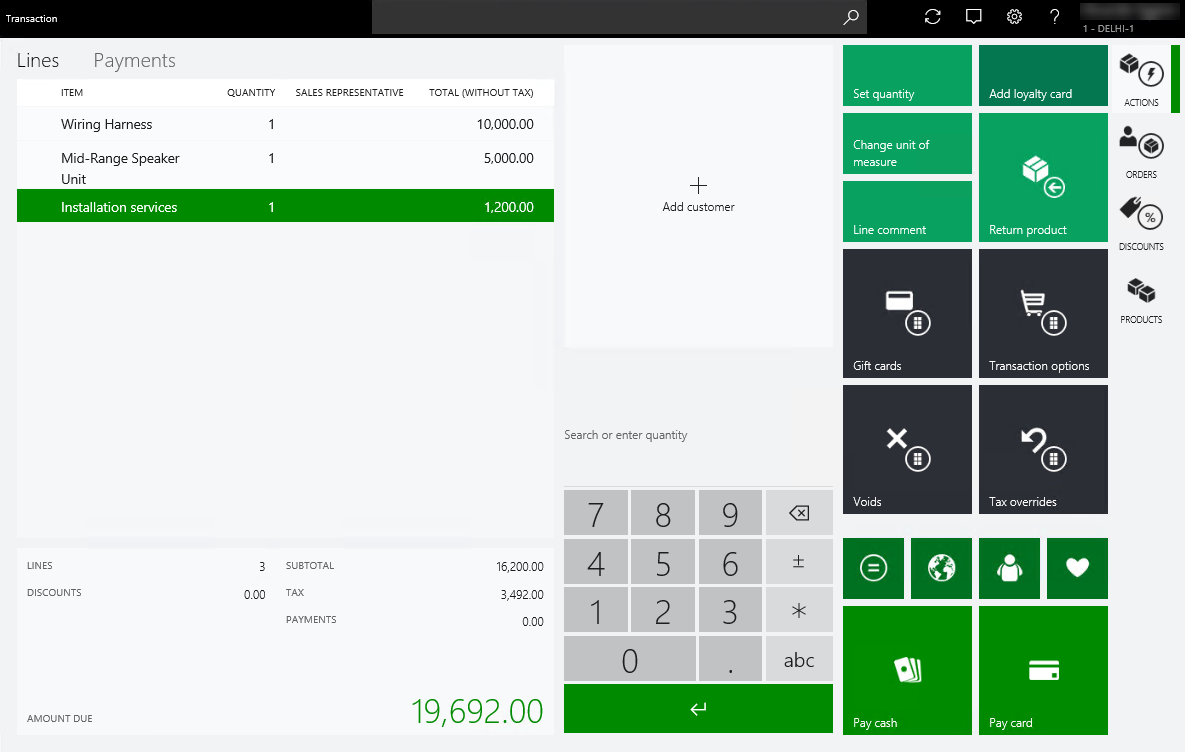Screen dimensions: 1185x752
Task: Open the Discounts panel
Action: [1141, 222]
